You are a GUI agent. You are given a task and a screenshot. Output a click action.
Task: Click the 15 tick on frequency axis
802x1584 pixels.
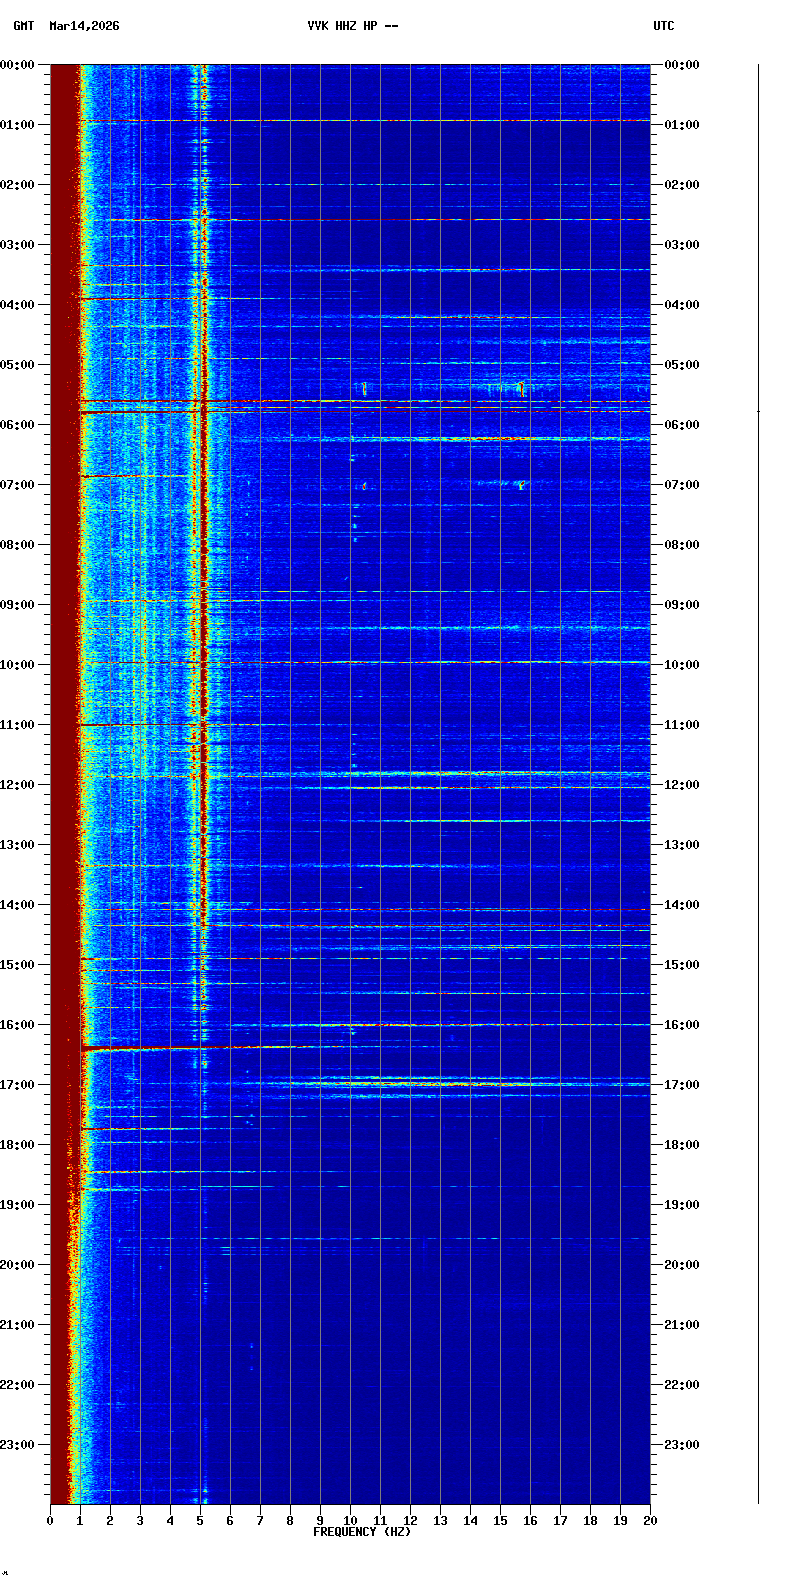pos(500,1521)
